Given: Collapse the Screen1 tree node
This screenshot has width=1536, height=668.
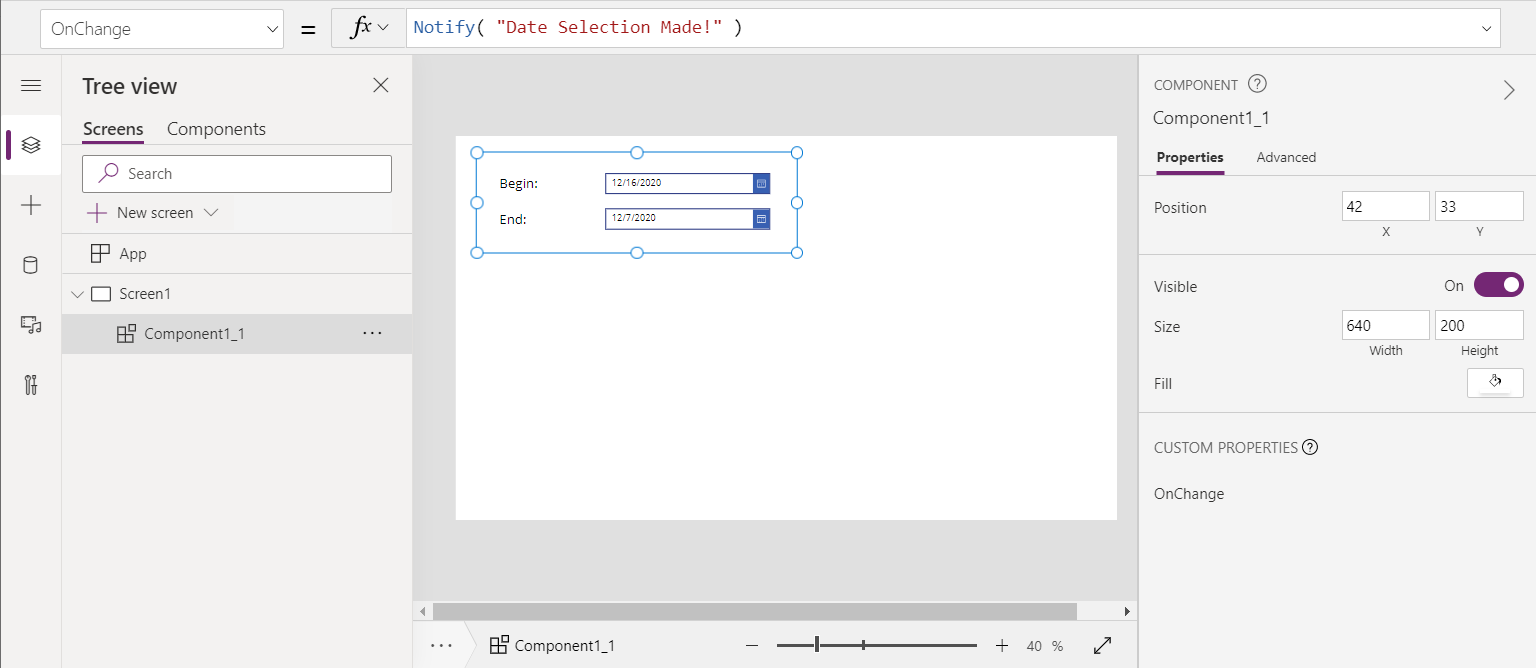Looking at the screenshot, I should (78, 294).
